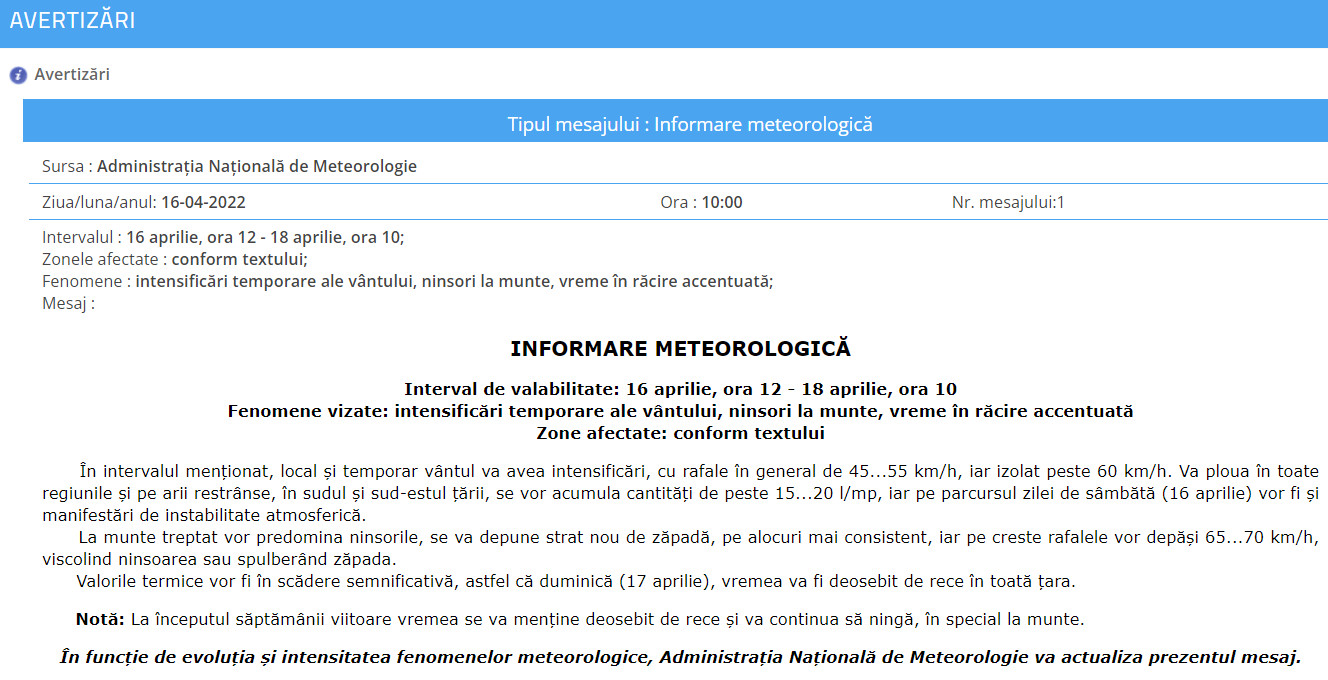
Task: Click the Intervalul line in message details
Action: (223, 238)
